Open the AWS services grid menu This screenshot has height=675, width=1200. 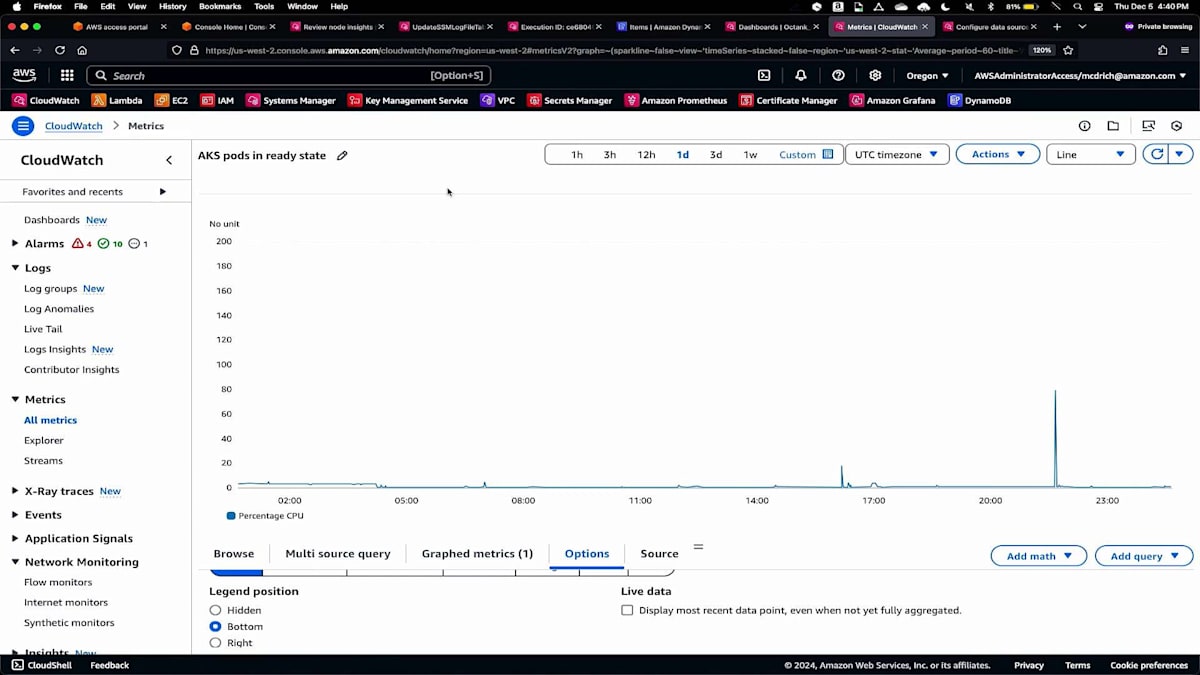(67, 75)
